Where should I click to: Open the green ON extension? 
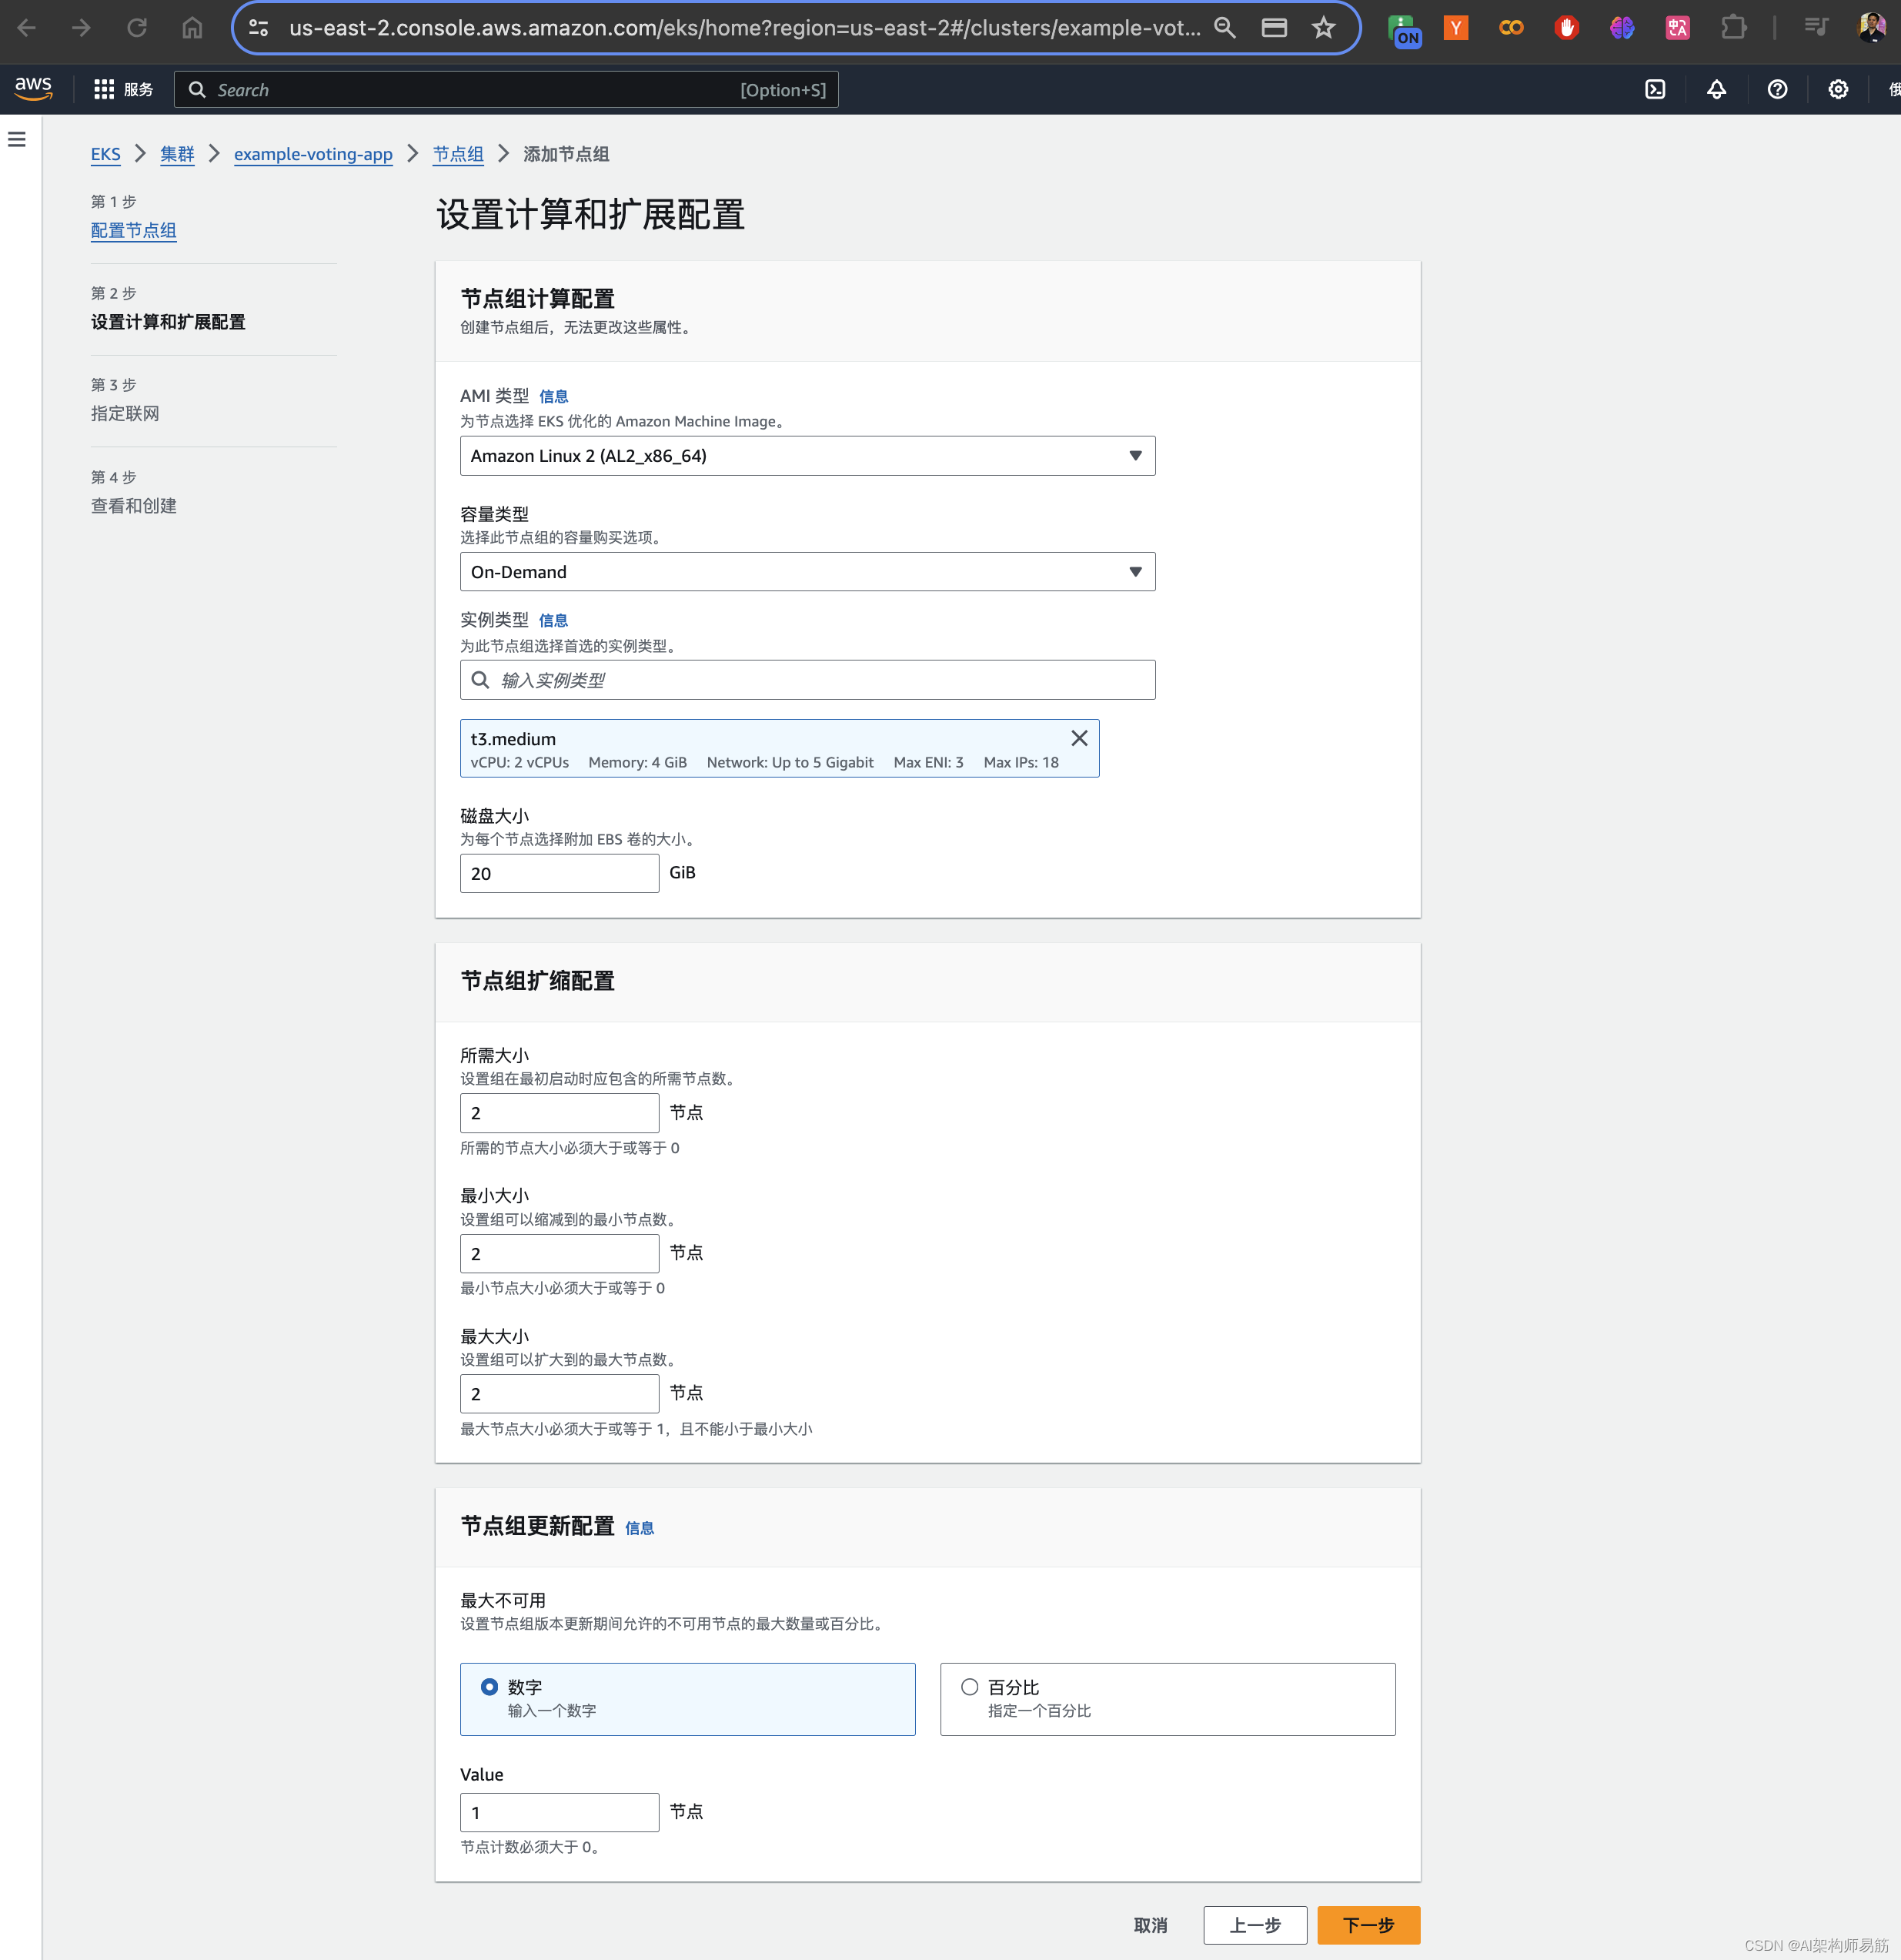tap(1404, 30)
